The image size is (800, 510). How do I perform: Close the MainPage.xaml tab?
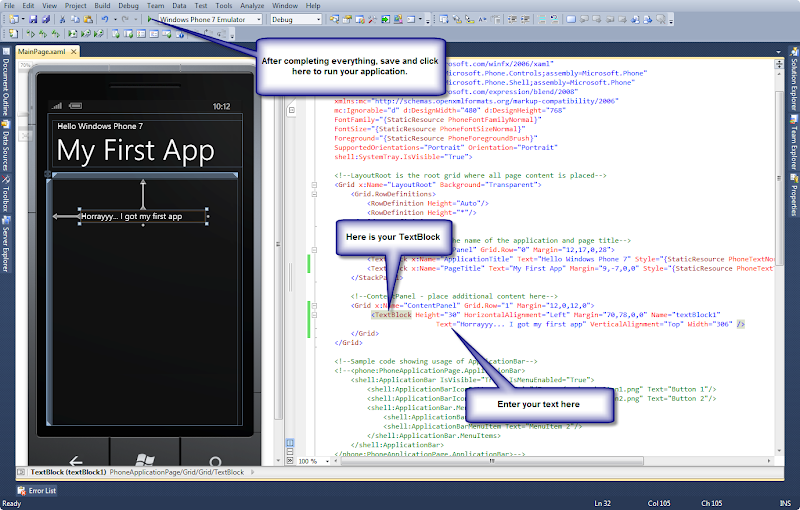(x=71, y=52)
